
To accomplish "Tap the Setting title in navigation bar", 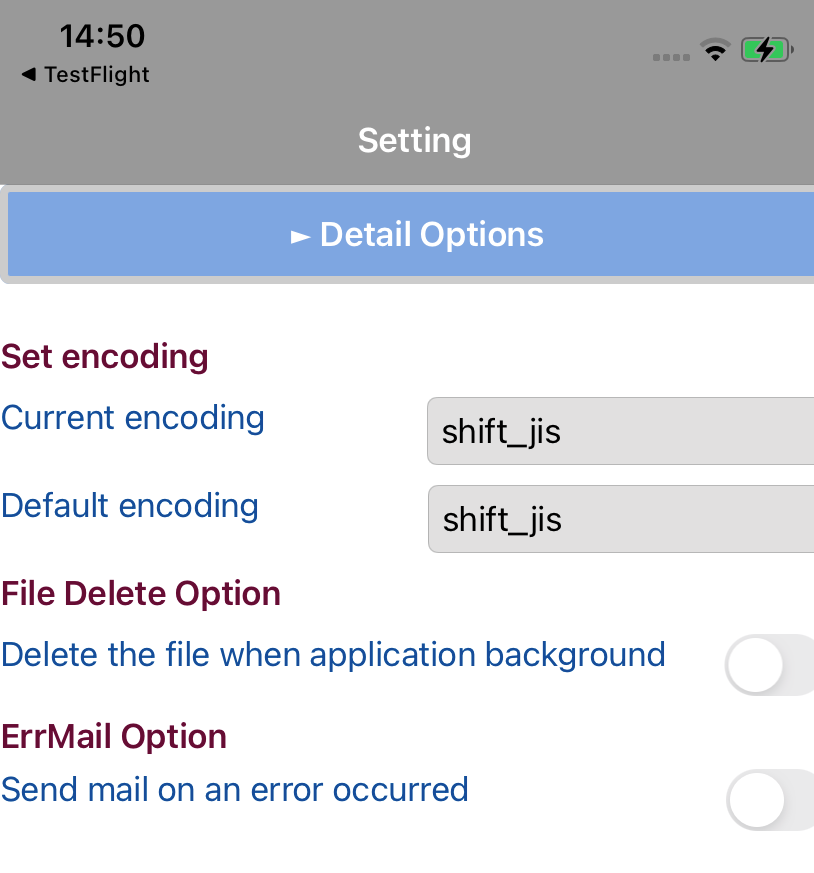I will [x=414, y=140].
